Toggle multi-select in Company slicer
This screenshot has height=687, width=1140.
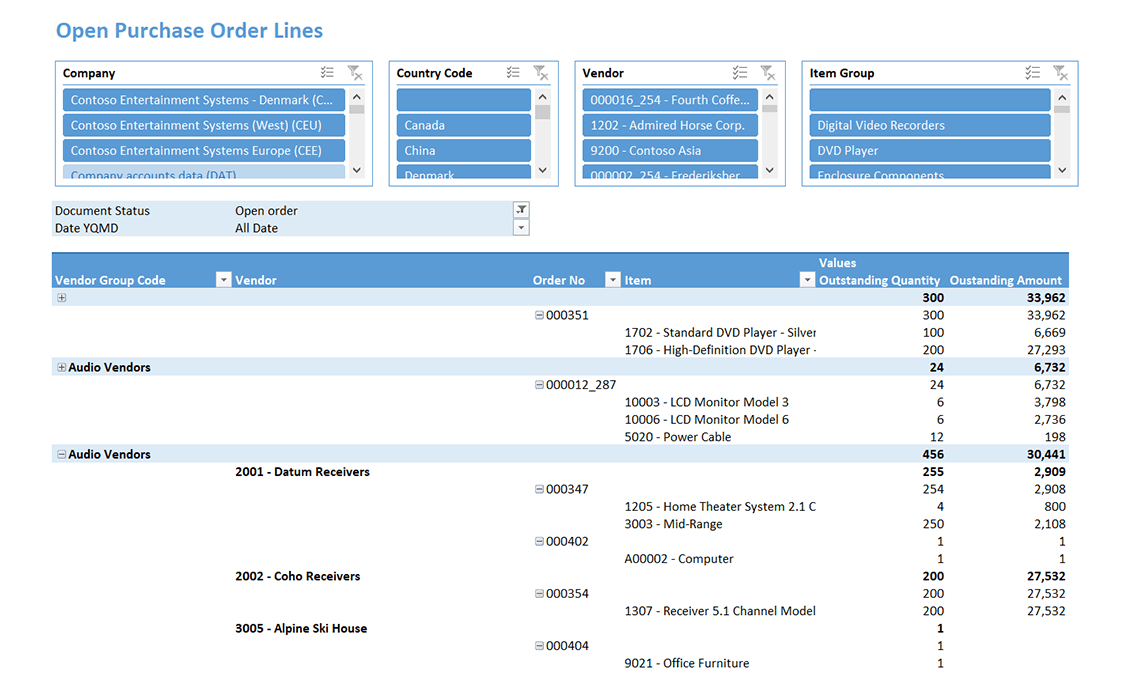click(x=327, y=73)
